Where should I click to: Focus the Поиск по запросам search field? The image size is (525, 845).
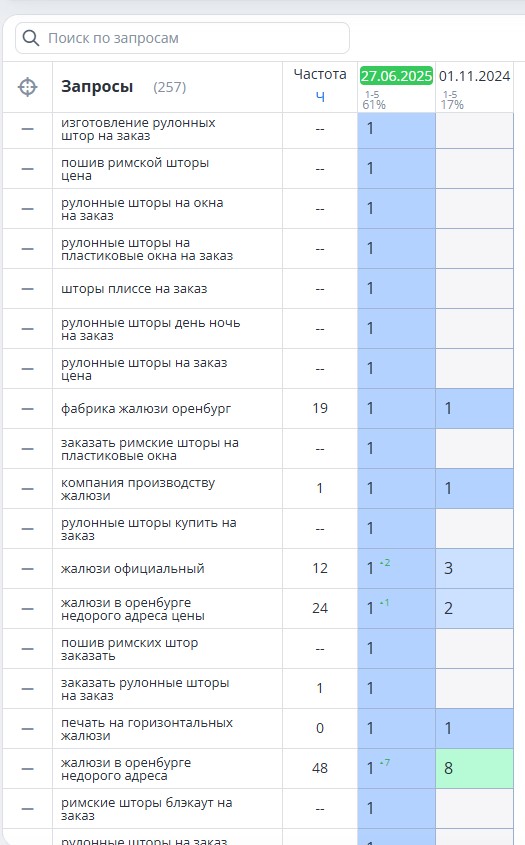pos(182,38)
